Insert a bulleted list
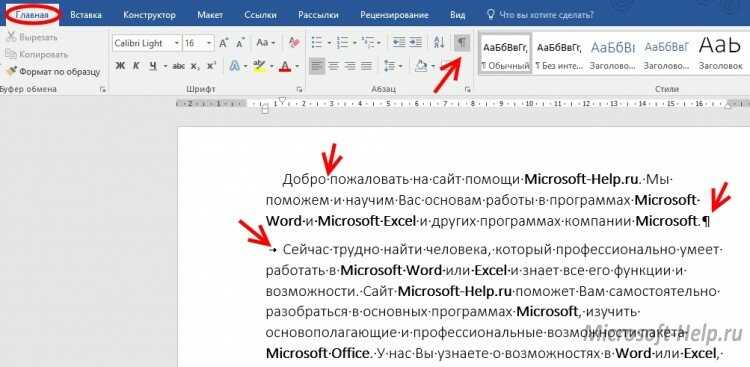The width and height of the screenshot is (750, 367). [317, 43]
